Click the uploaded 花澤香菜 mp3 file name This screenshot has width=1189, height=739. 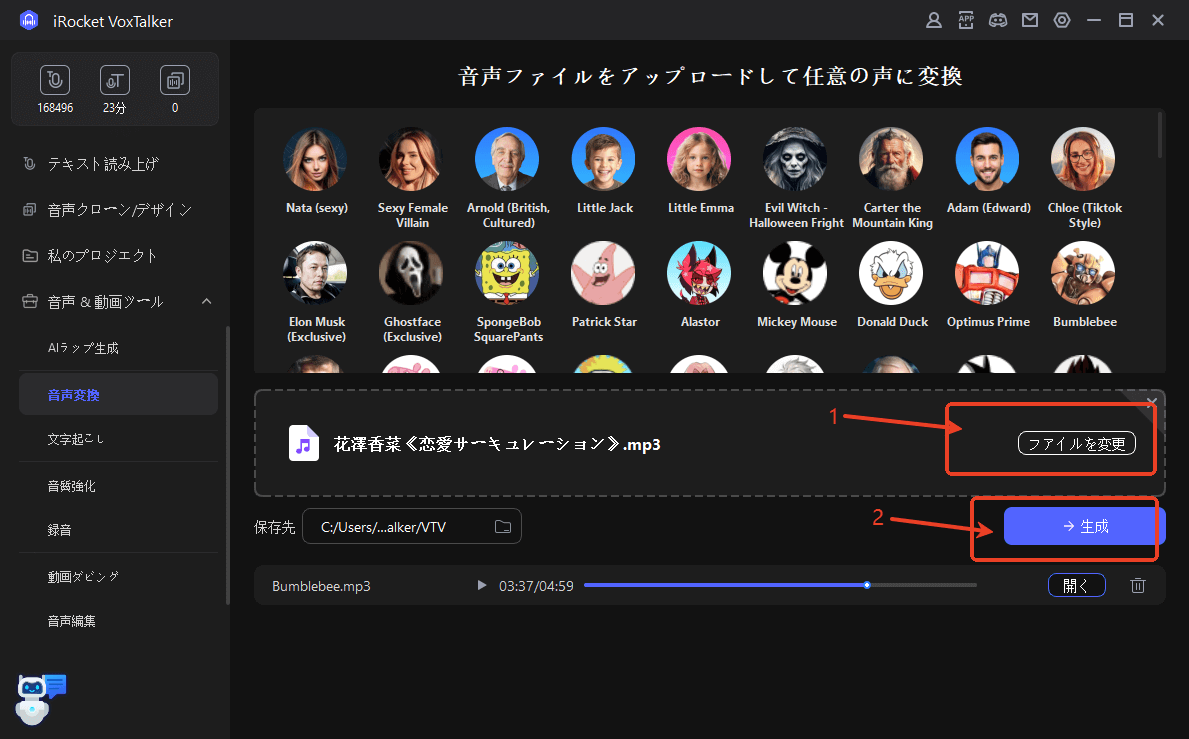click(x=497, y=444)
